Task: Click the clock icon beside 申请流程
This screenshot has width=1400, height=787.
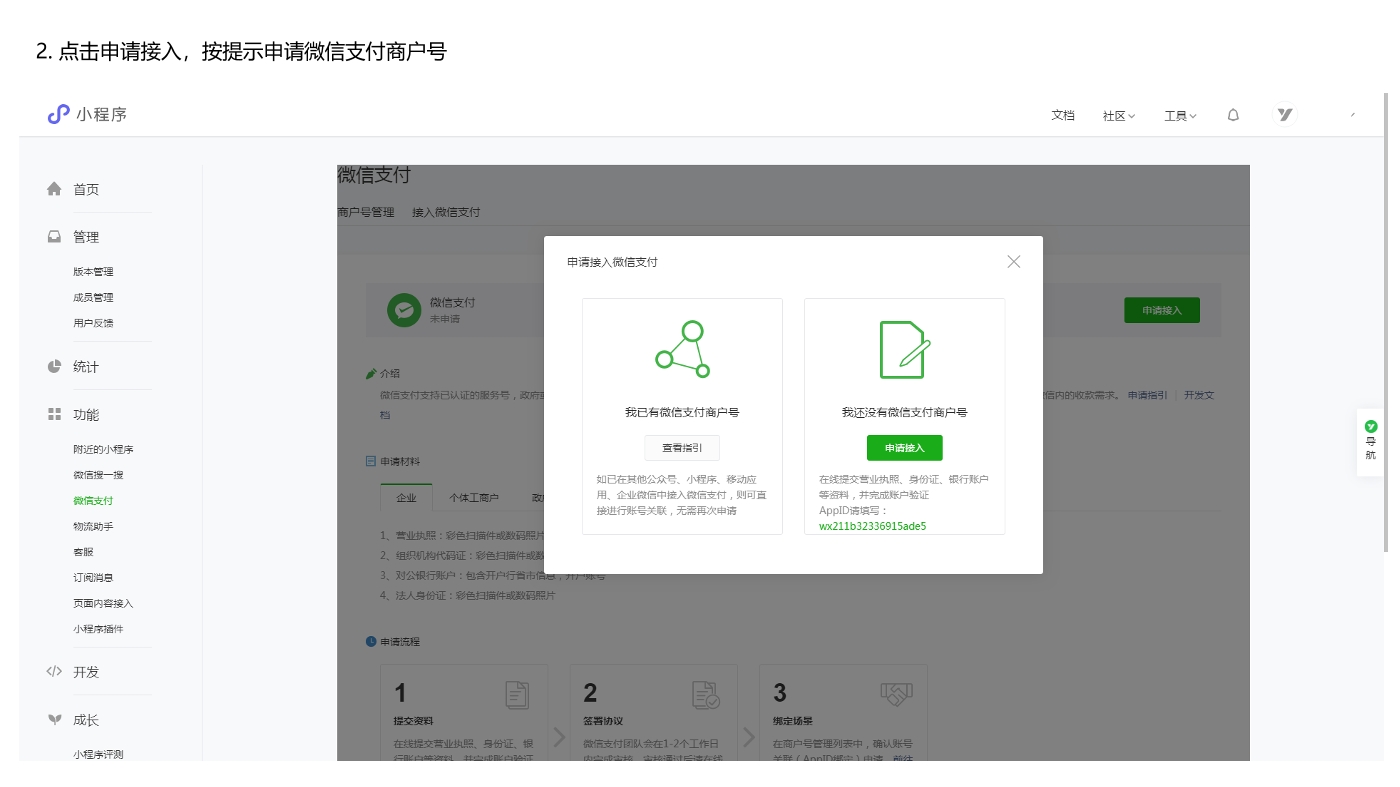Action: [x=371, y=641]
